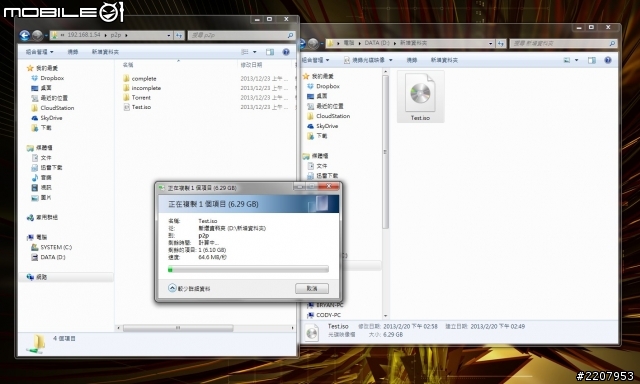The width and height of the screenshot is (640, 384).
Task: Click the Back arrow in the 新增資料夾 window
Action: tap(302, 43)
